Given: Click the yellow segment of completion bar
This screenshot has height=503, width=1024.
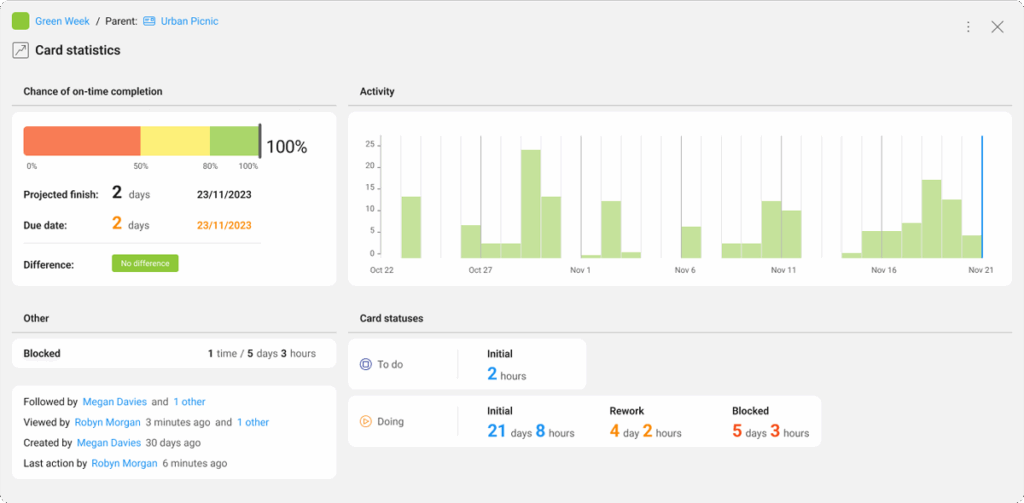Looking at the screenshot, I should [x=175, y=141].
